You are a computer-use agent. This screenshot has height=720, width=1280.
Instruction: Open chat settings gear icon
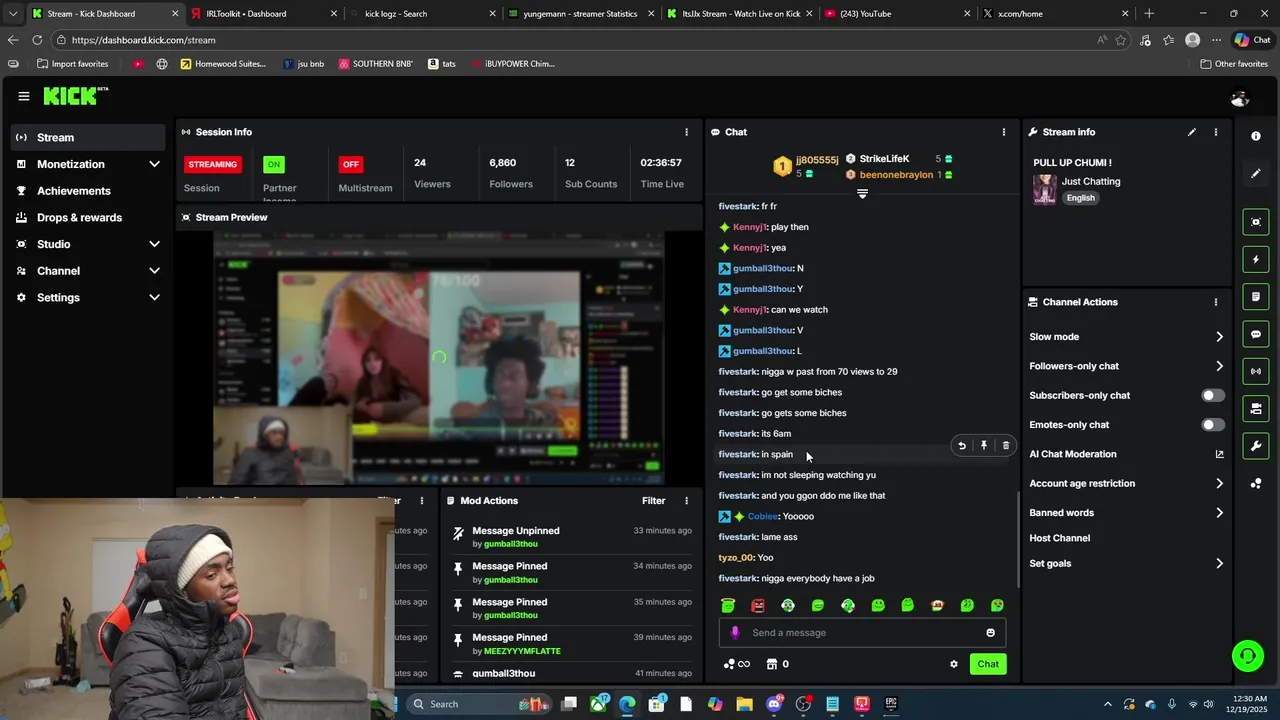954,664
